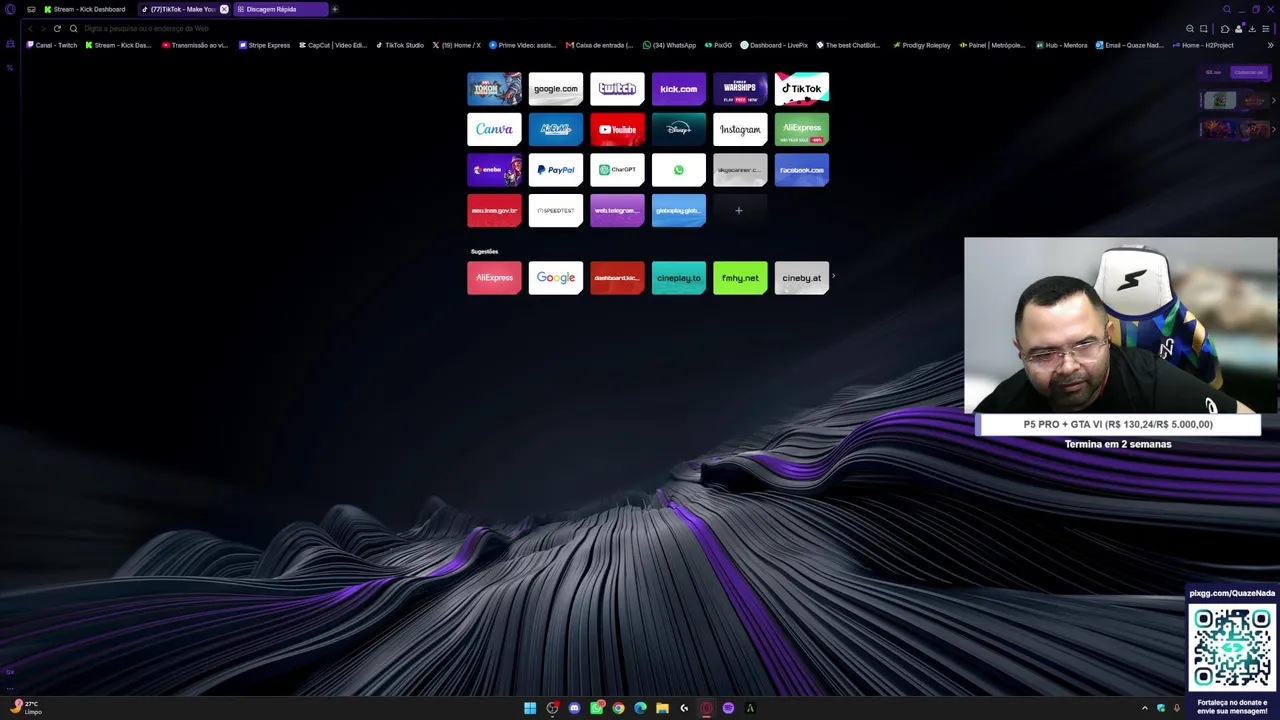Open the PixGG bookmark
Viewport: 1280px width, 720px height.
coord(719,45)
